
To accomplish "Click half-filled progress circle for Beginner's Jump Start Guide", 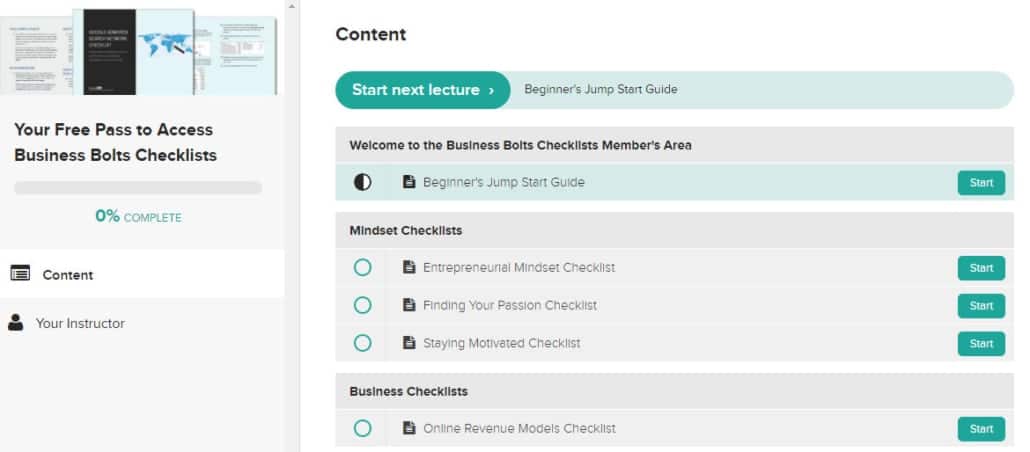I will 362,182.
